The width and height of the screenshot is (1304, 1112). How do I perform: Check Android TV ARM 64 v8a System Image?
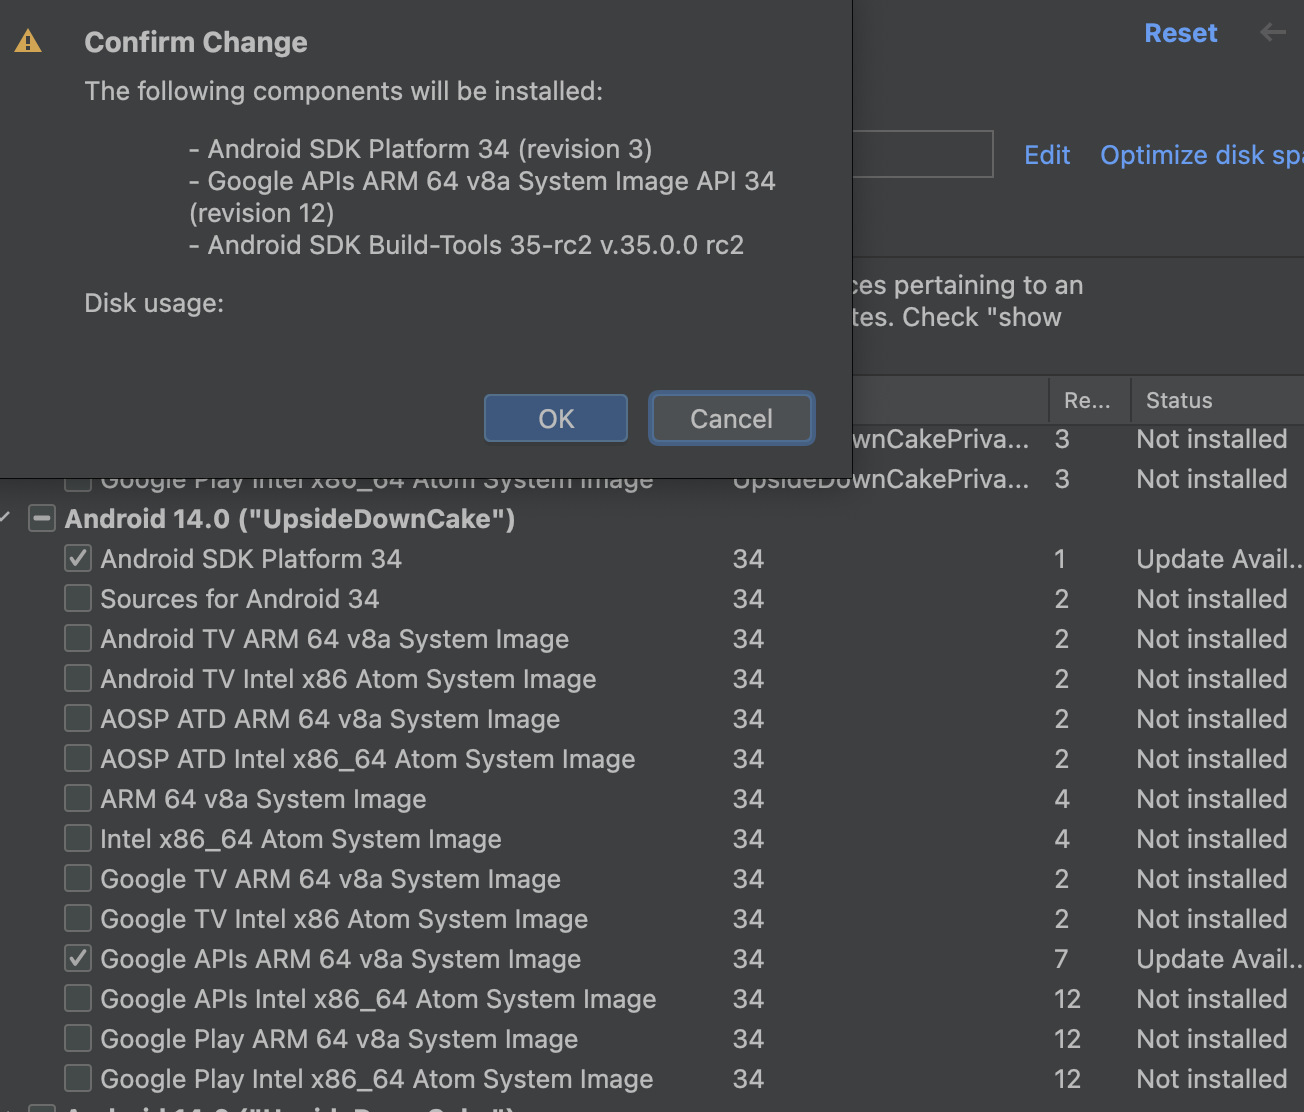78,638
